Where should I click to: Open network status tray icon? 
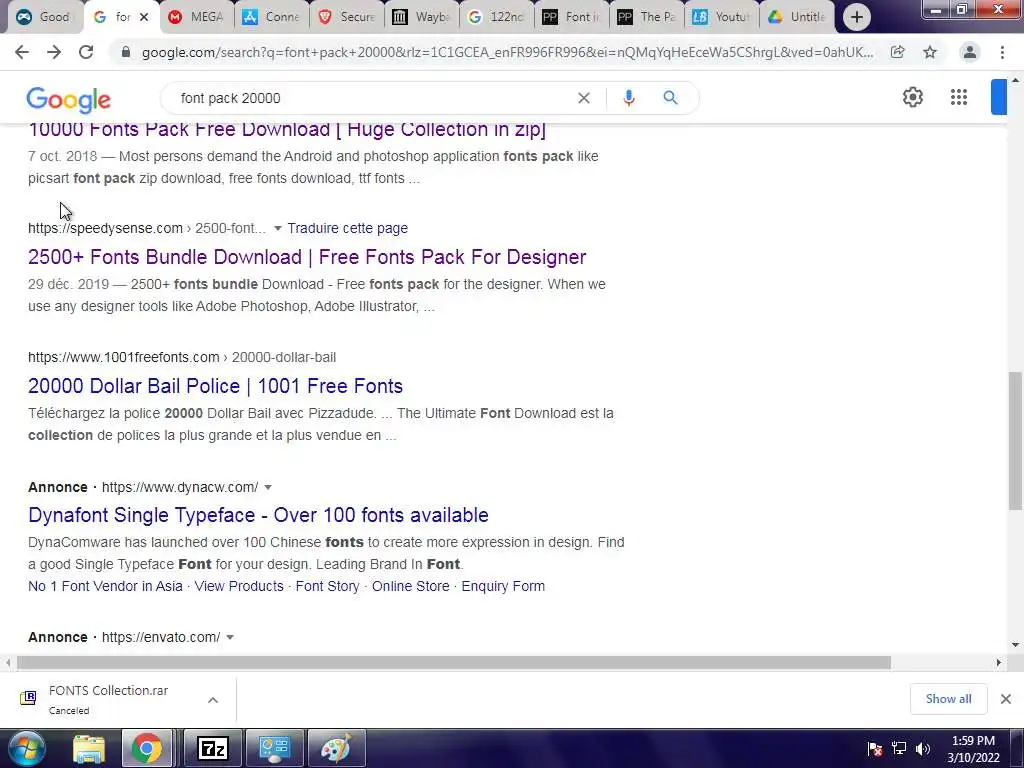(899, 748)
